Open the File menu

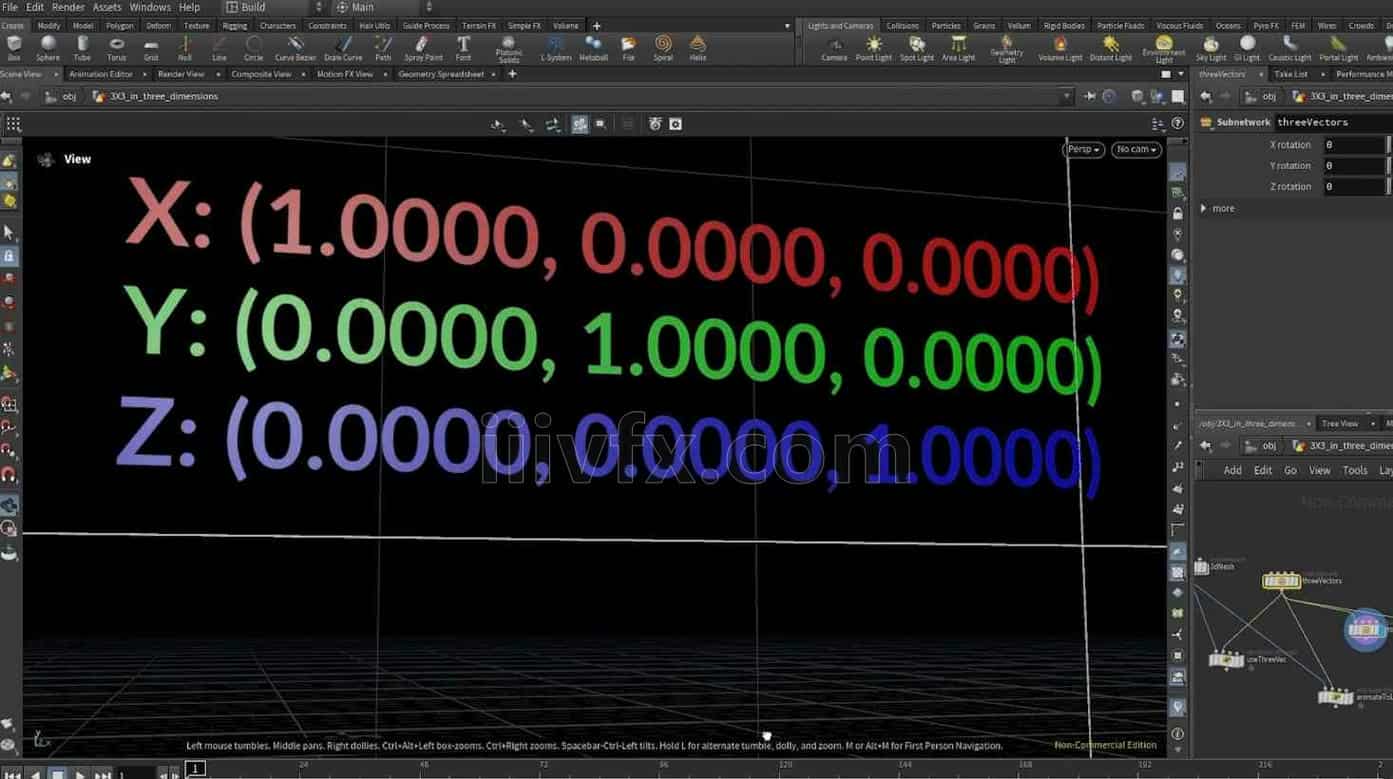[x=10, y=7]
